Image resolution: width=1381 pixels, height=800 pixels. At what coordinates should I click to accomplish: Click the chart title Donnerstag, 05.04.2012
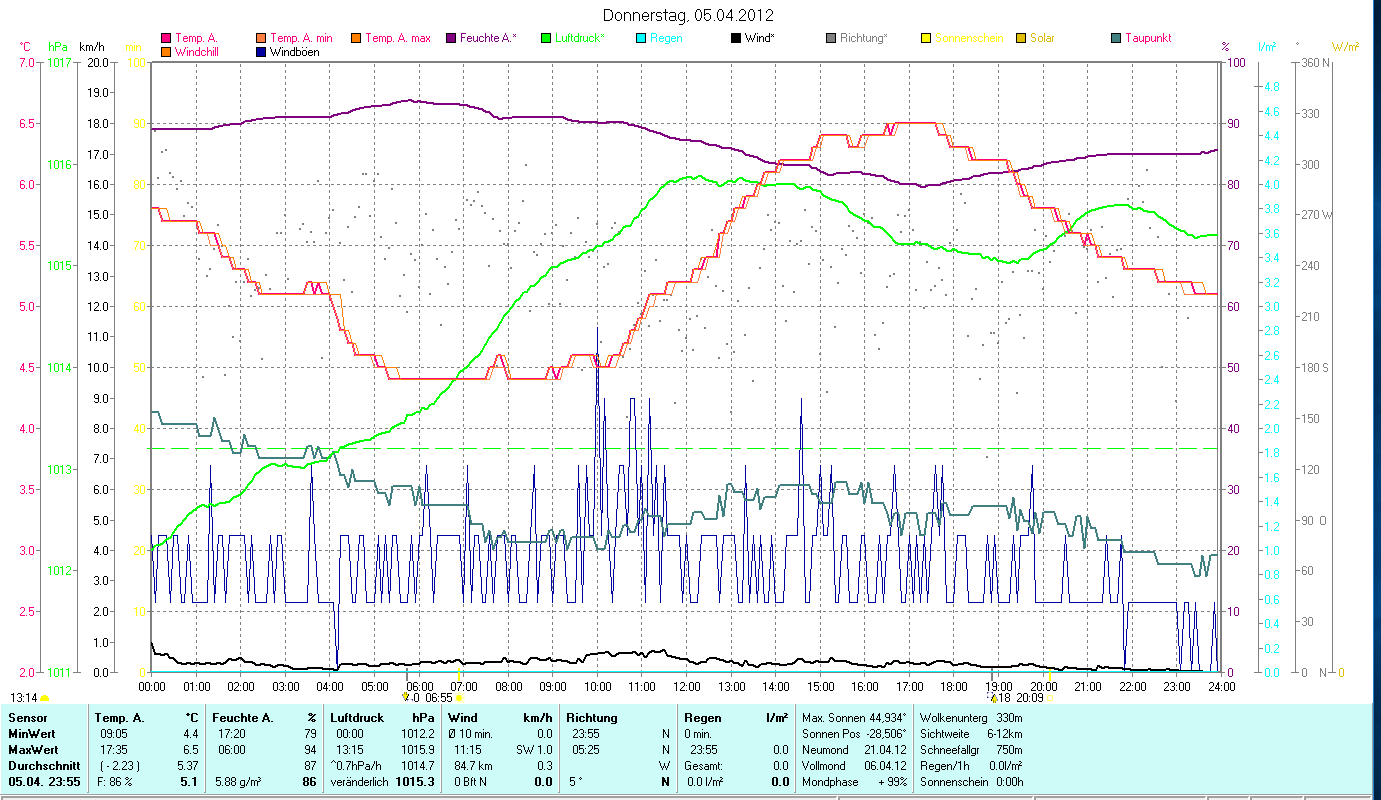[690, 15]
